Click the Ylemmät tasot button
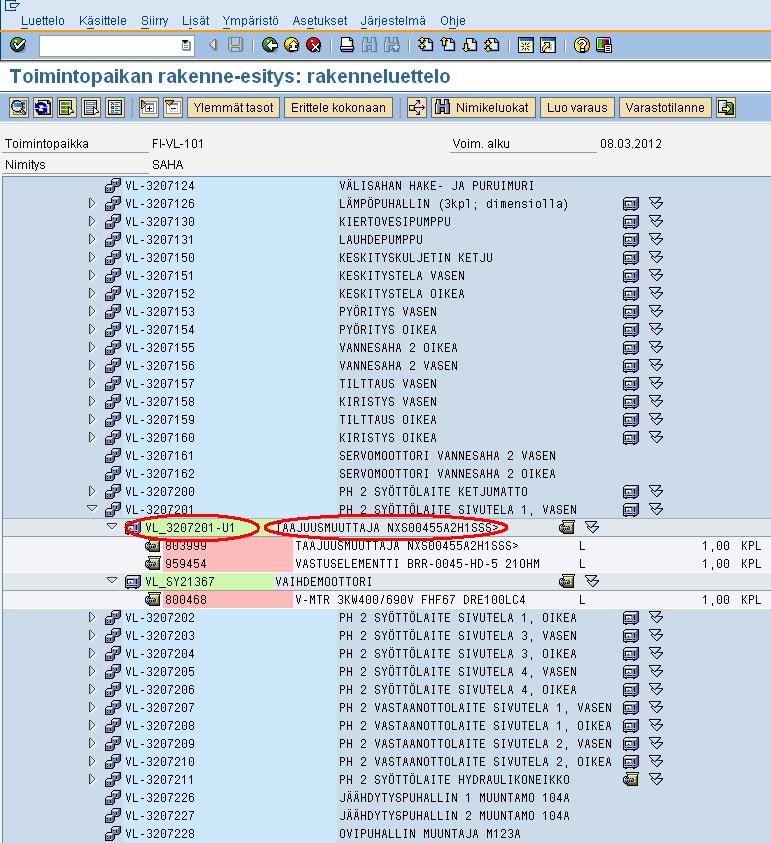Screen dimensions: 771x843 coord(233,108)
